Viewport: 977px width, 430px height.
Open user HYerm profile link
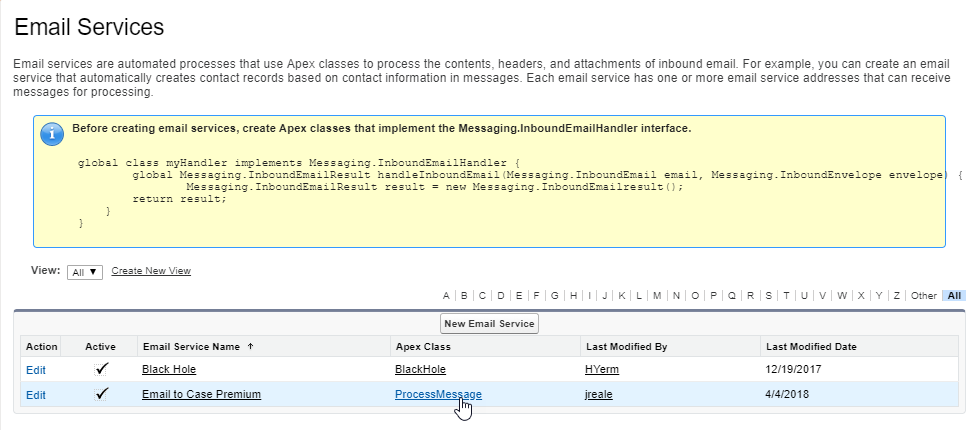tap(602, 370)
